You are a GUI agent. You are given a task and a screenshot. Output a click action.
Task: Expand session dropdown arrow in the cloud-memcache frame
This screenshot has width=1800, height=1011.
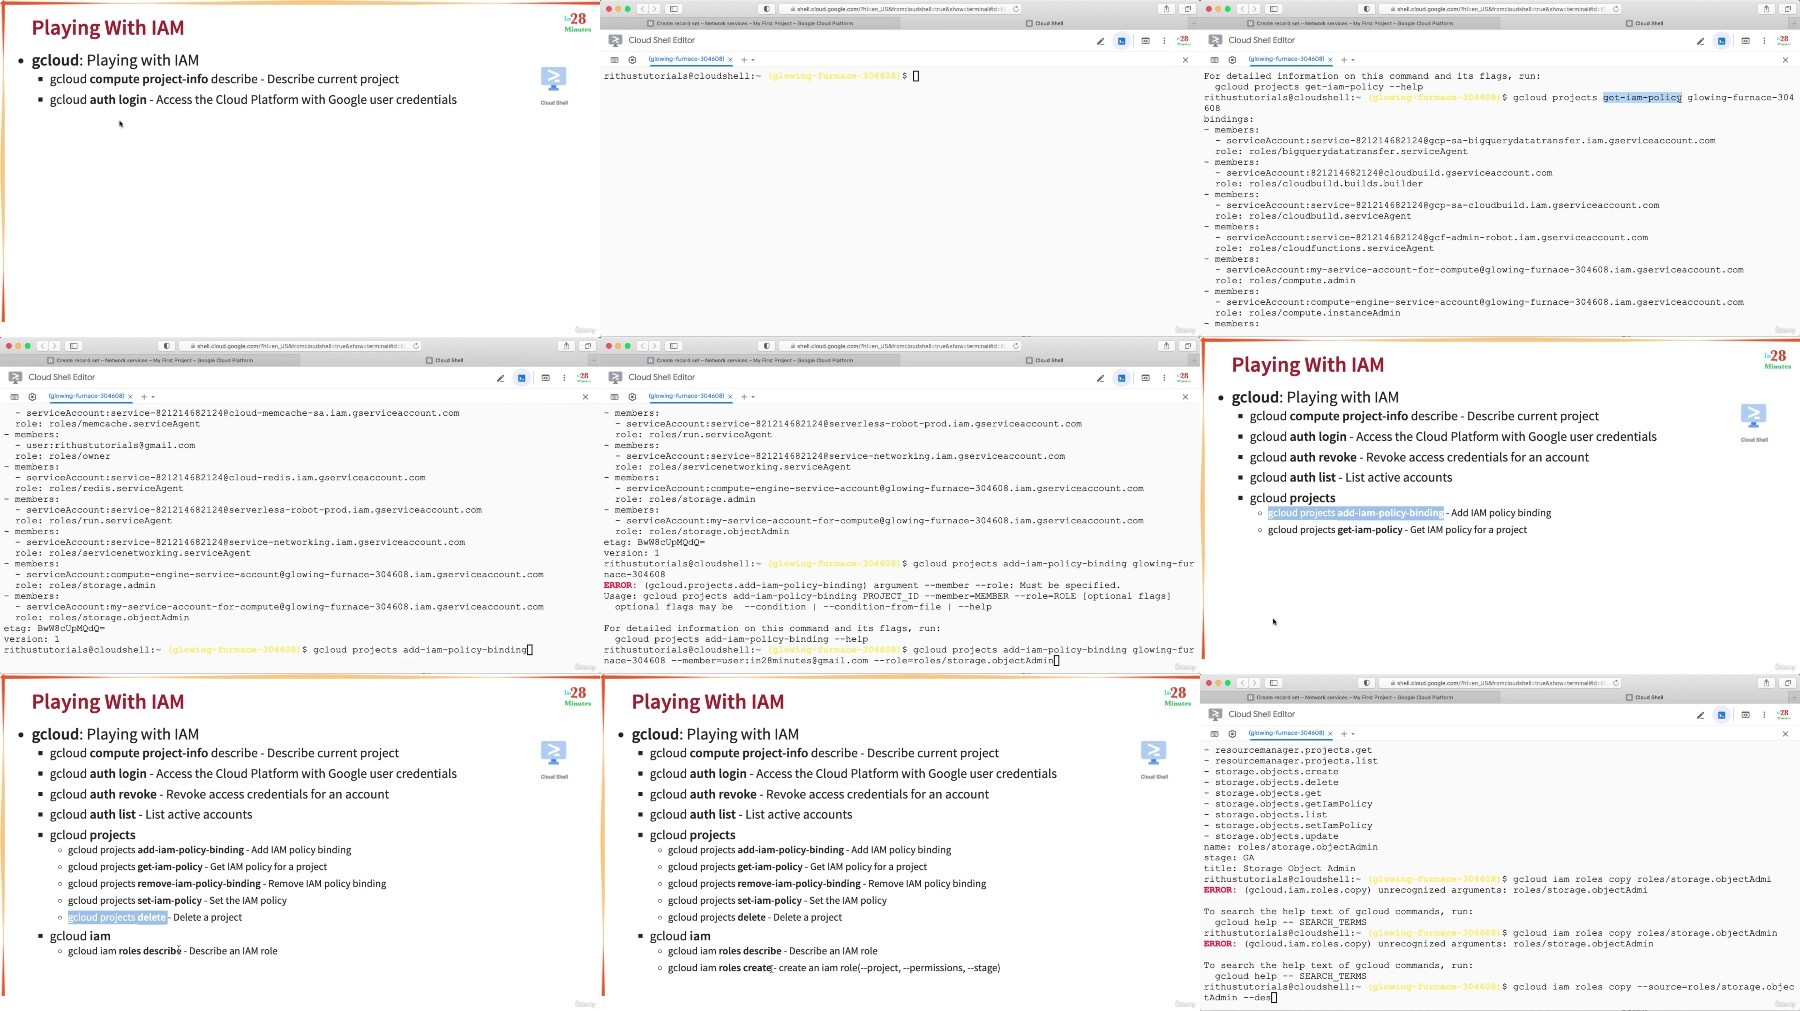pyautogui.click(x=153, y=397)
